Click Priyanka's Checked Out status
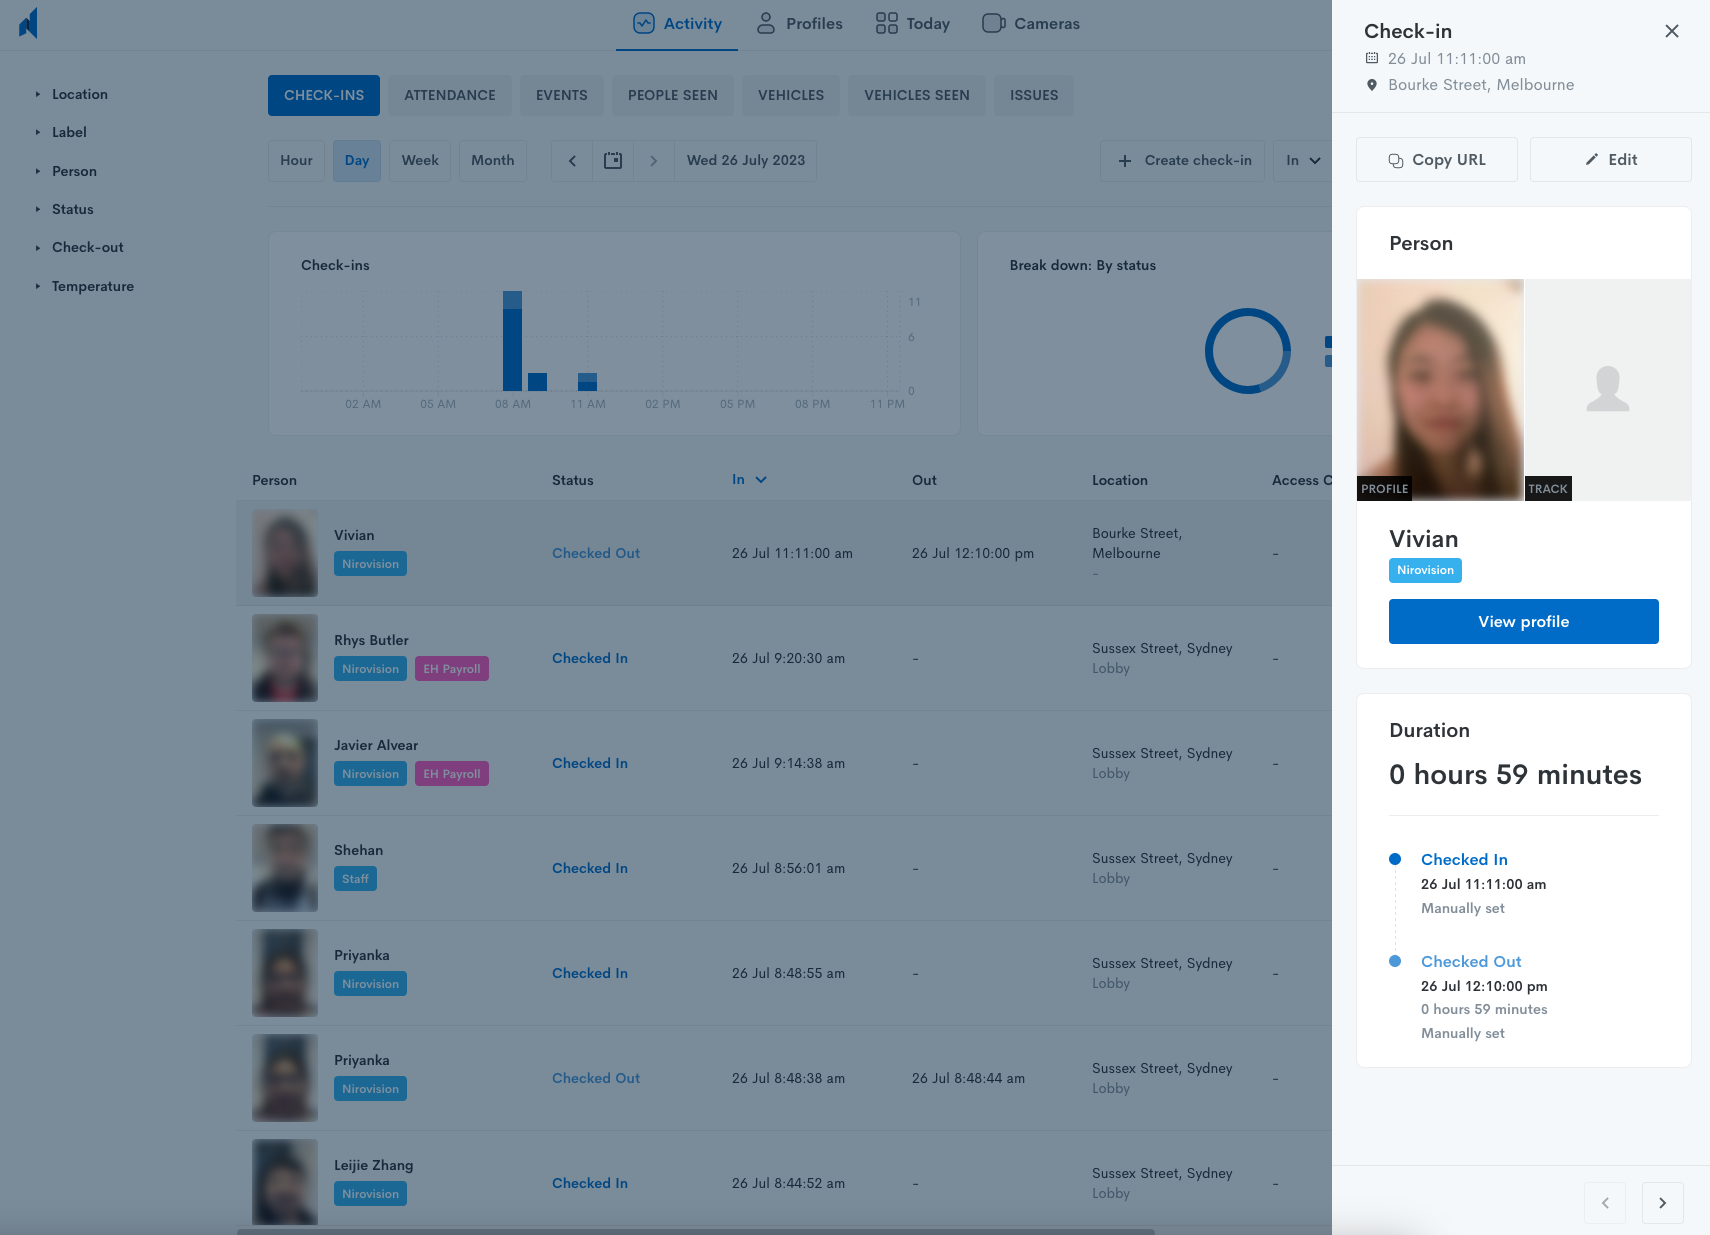The width and height of the screenshot is (1710, 1235). click(x=596, y=1078)
